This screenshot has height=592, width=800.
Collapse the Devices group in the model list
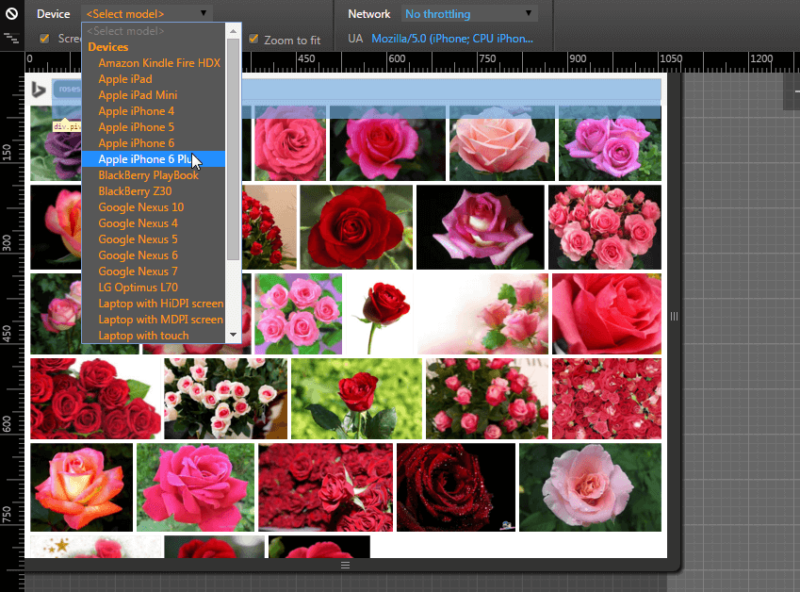pos(108,46)
